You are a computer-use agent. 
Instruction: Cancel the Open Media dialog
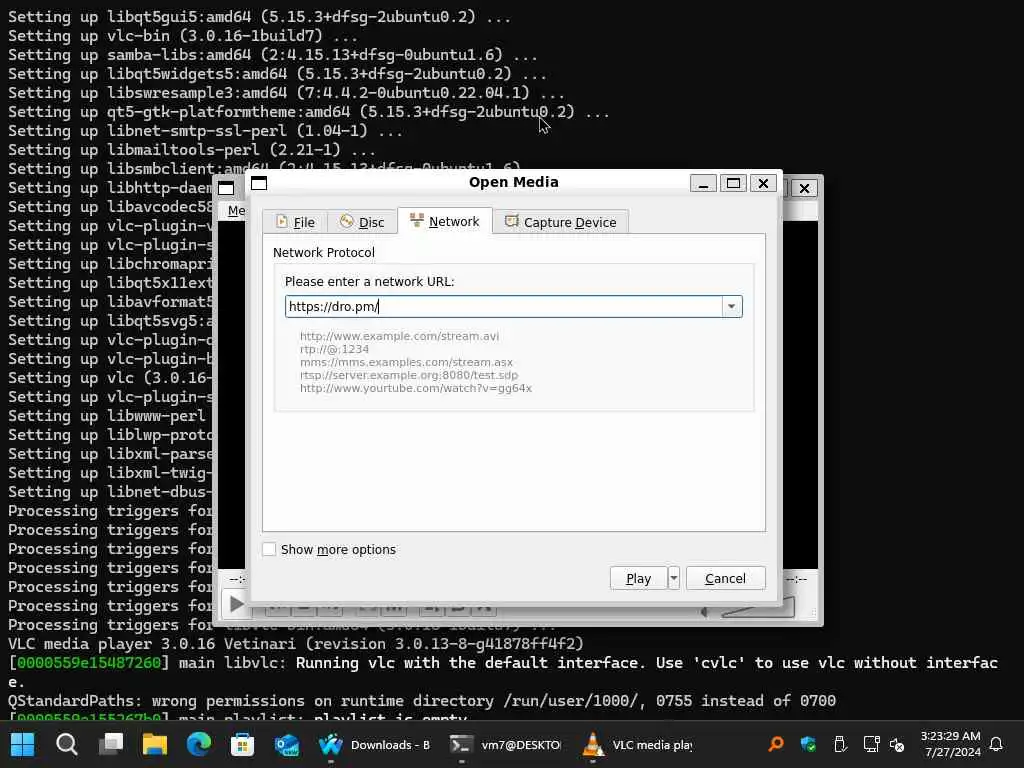click(x=726, y=578)
